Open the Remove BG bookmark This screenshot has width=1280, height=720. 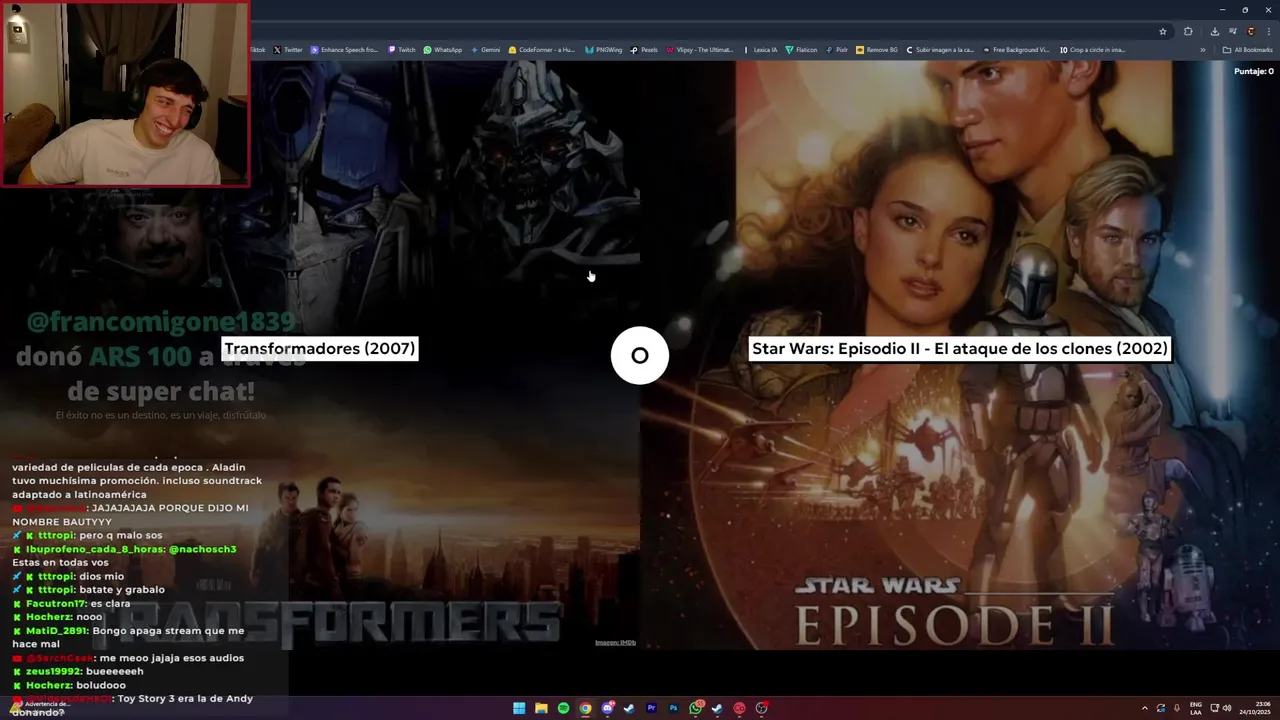tap(878, 49)
